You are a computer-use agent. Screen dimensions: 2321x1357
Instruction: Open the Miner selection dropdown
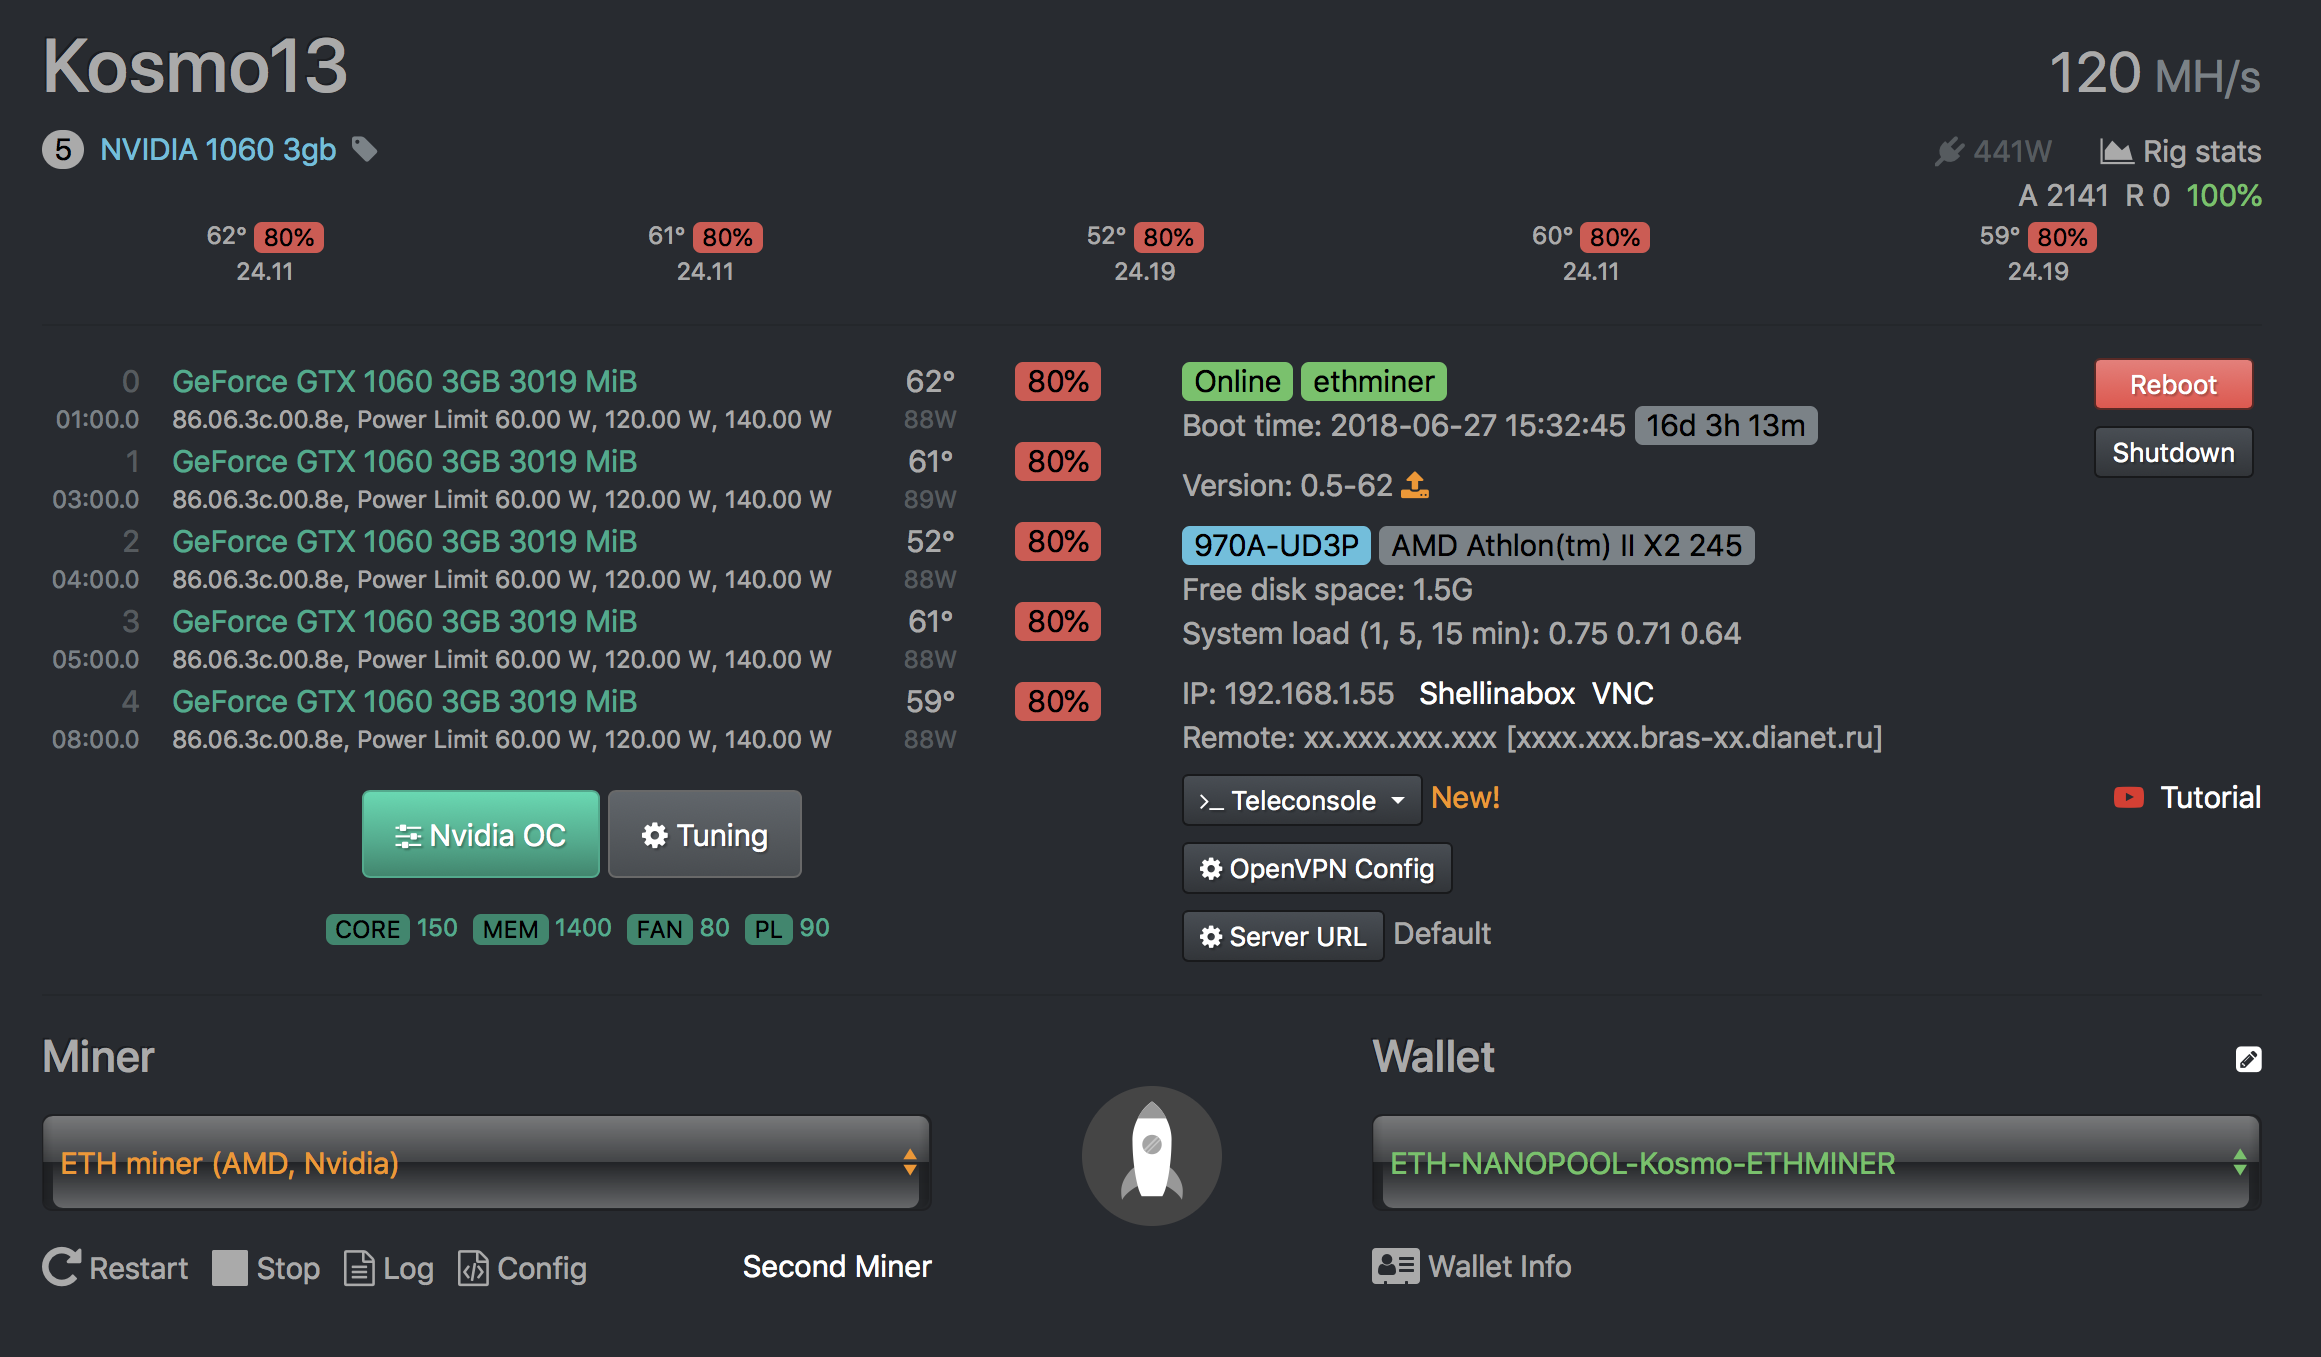click(x=486, y=1163)
